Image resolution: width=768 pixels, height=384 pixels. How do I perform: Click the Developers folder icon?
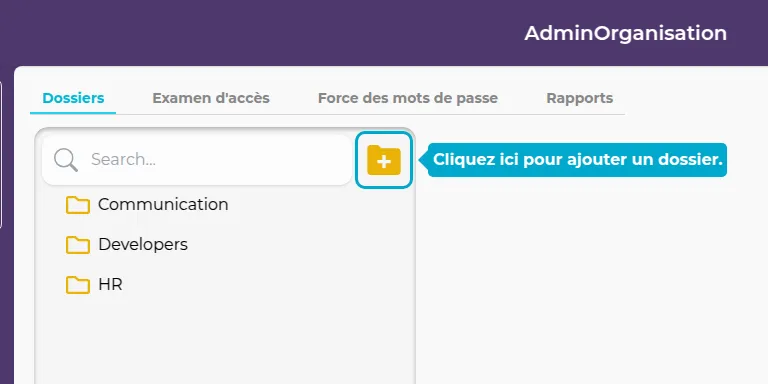click(78, 245)
